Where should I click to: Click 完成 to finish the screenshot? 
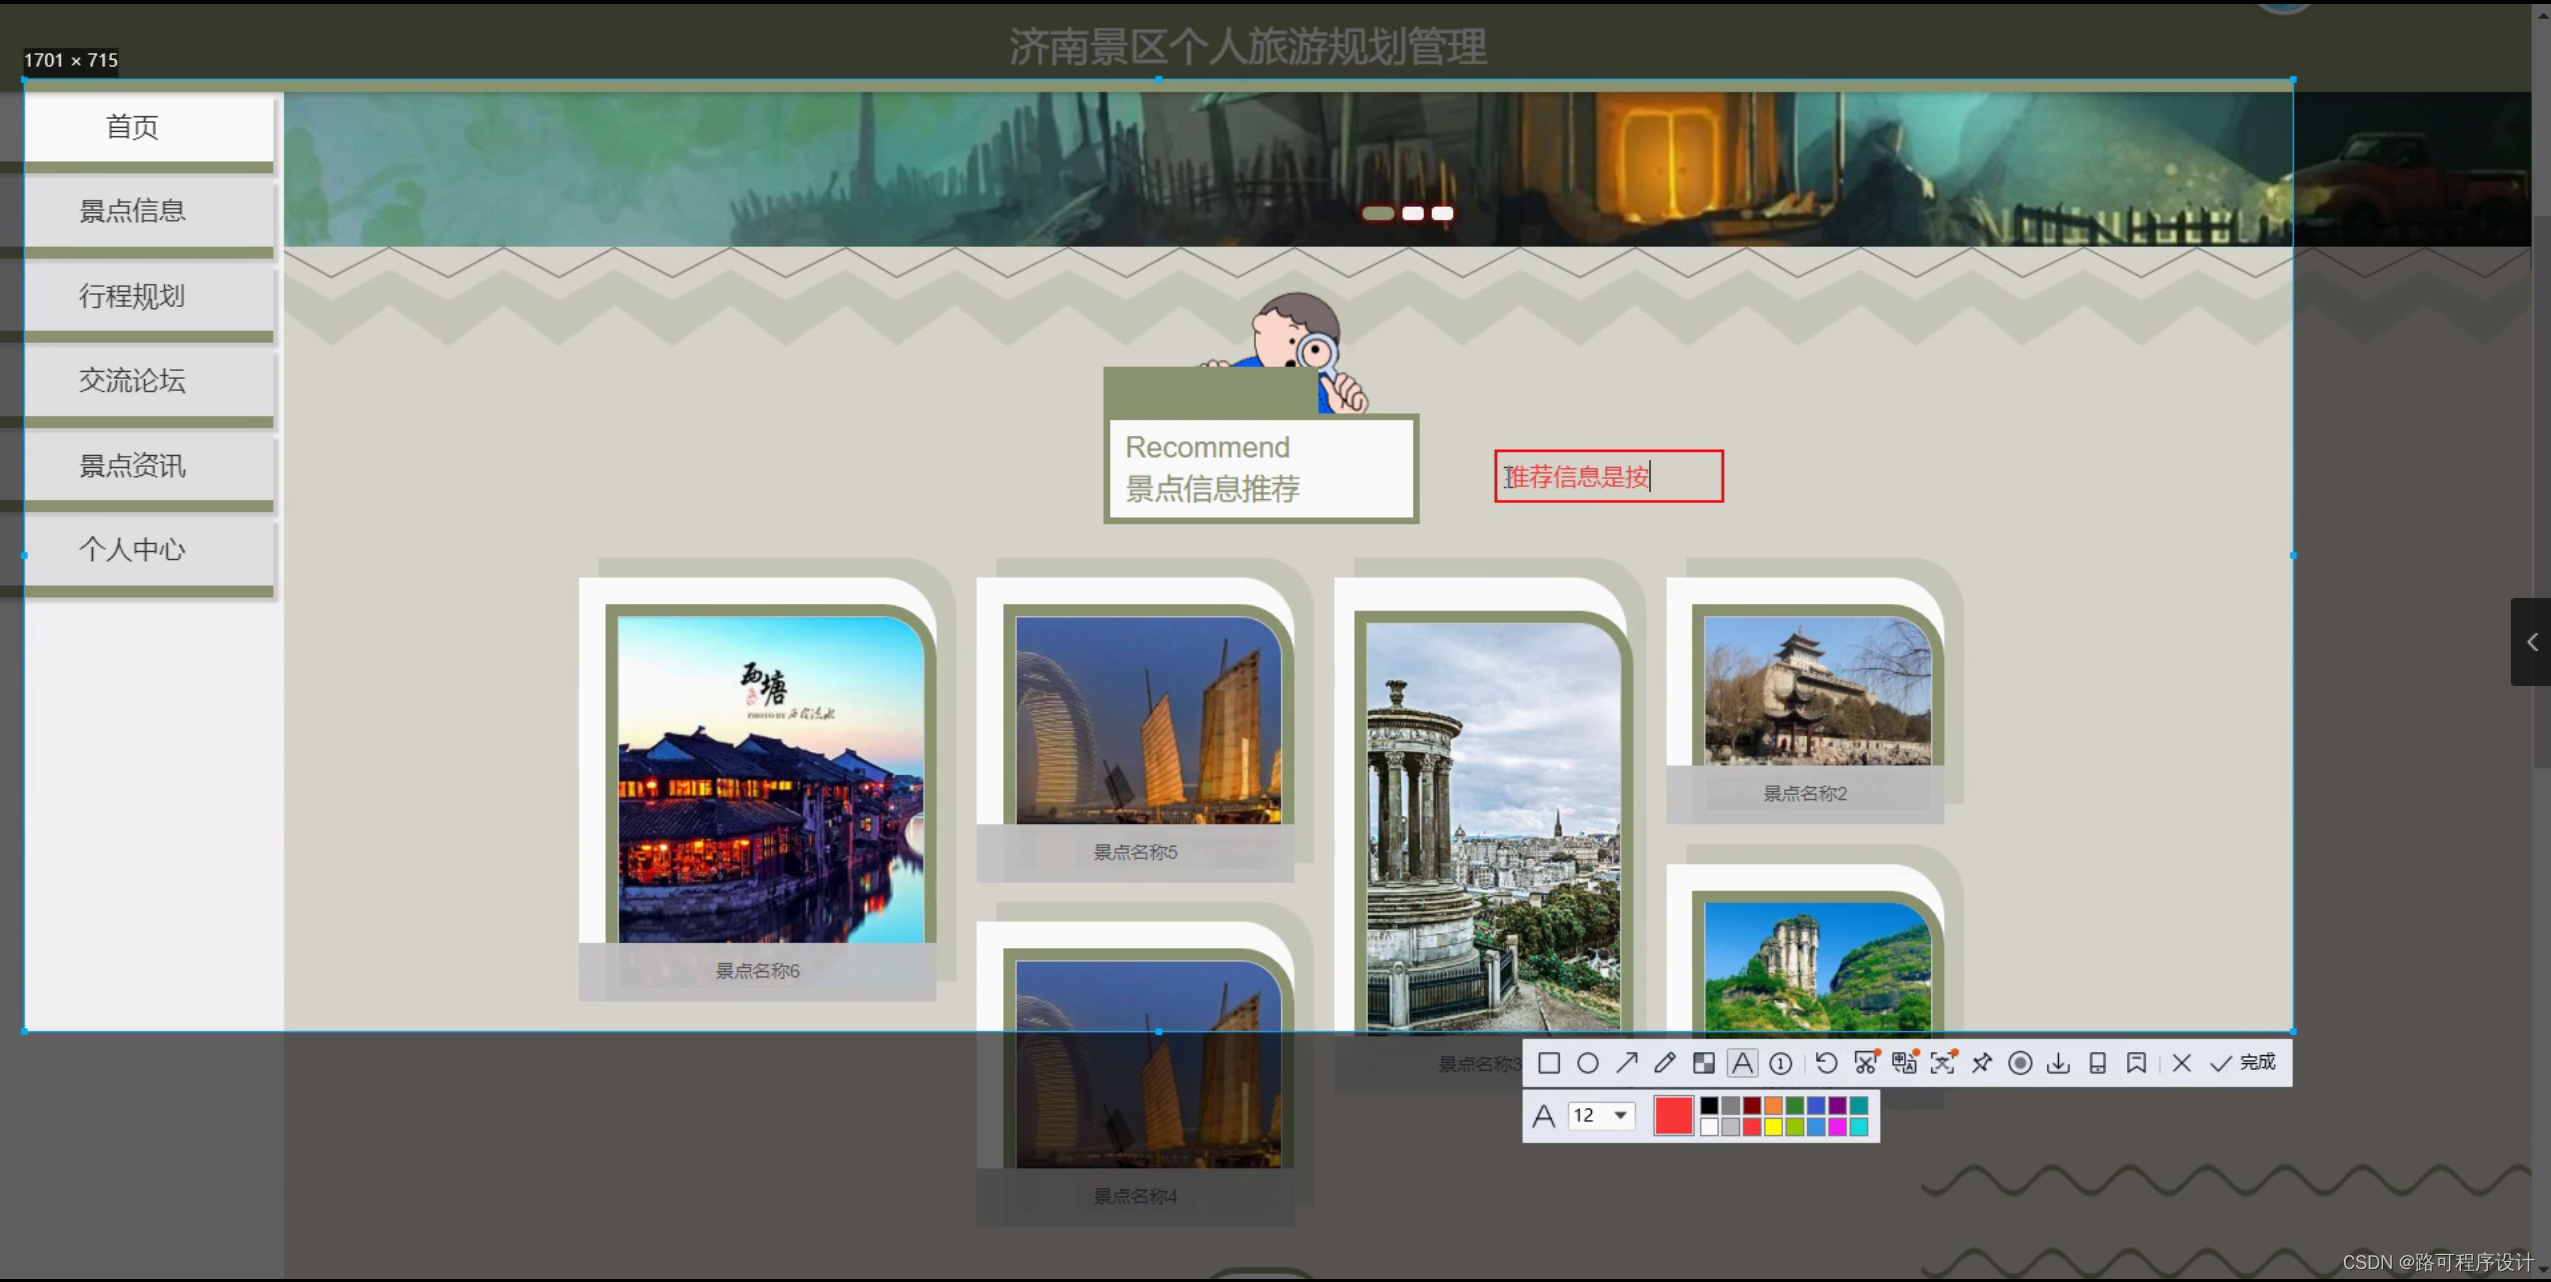[2245, 1063]
